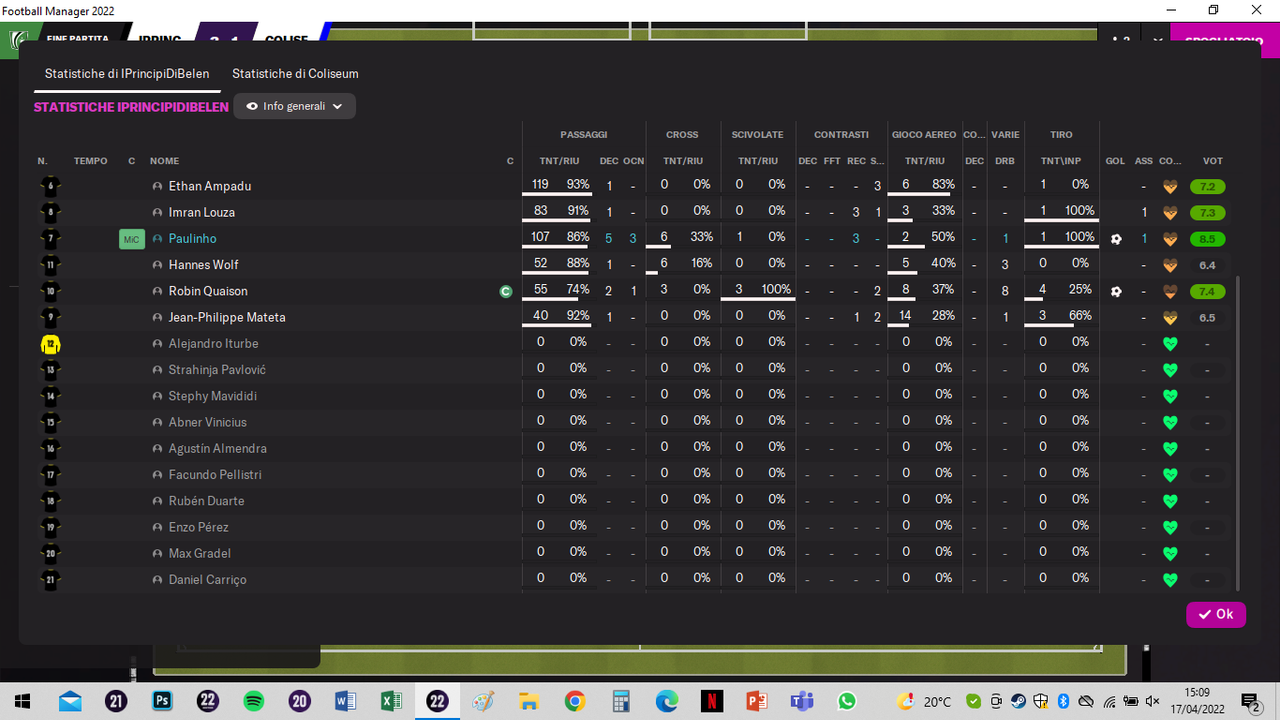Open the Info generali view dropdown
Screen dimensions: 1280x720
(x=294, y=106)
